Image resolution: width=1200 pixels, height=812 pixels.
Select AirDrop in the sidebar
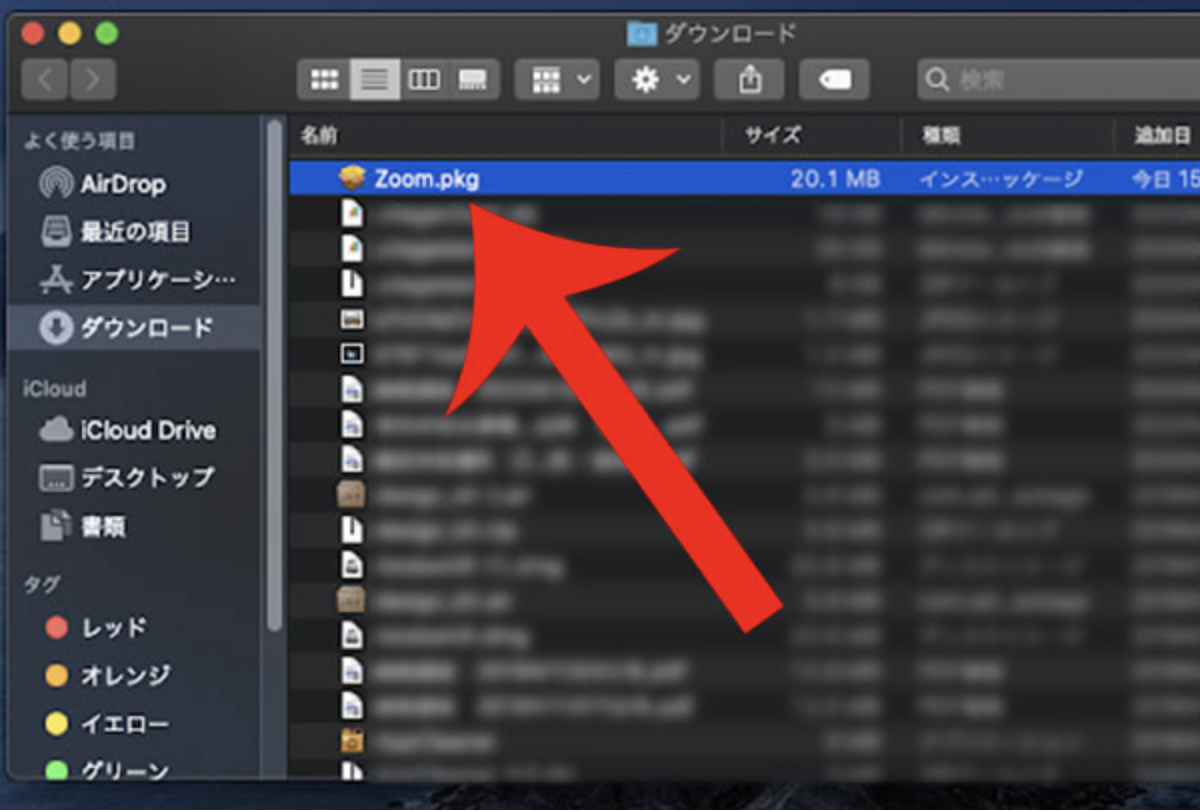[123, 183]
